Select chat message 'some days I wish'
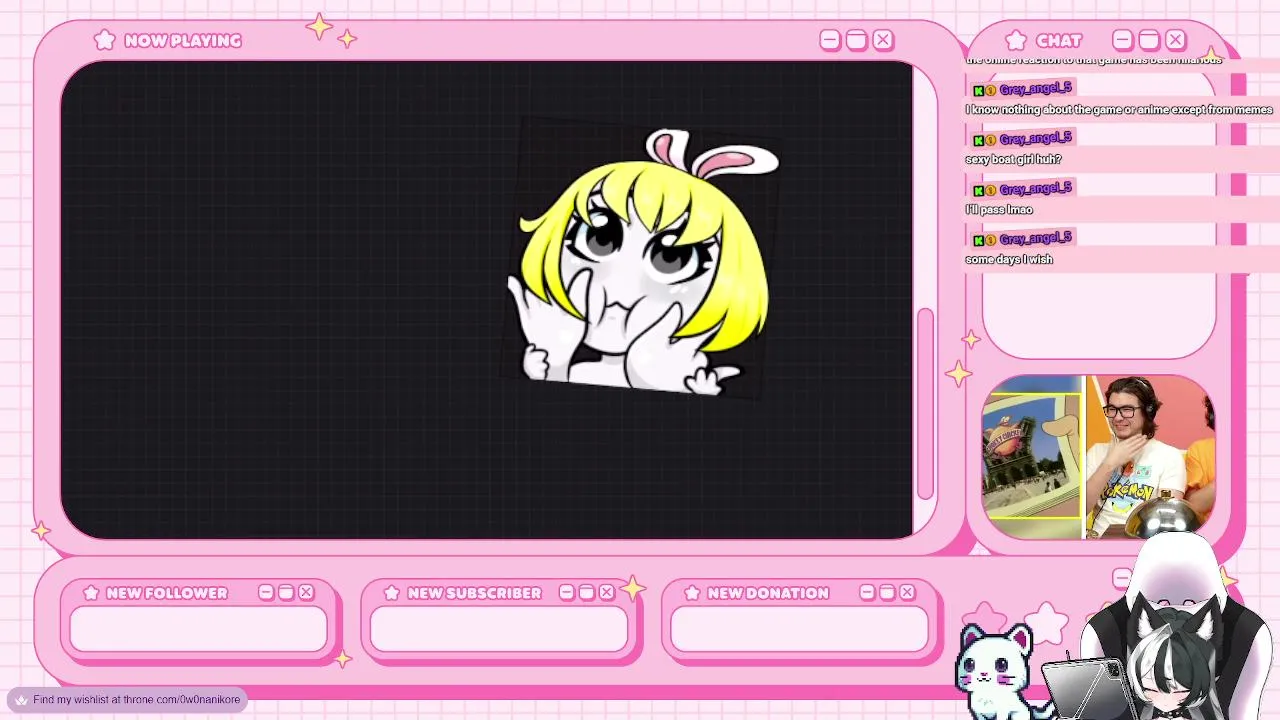This screenshot has height=720, width=1280. tap(1009, 260)
